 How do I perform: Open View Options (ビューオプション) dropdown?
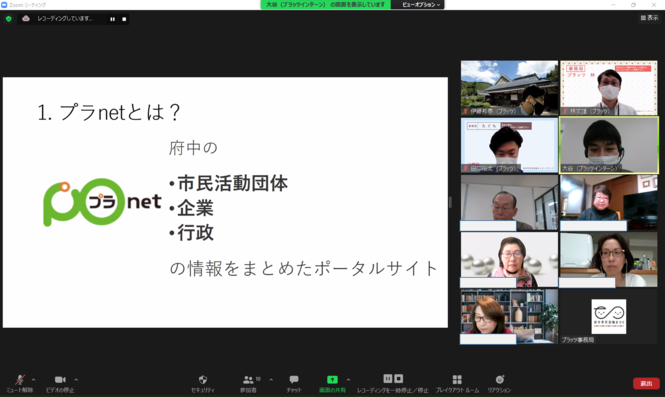[421, 5]
